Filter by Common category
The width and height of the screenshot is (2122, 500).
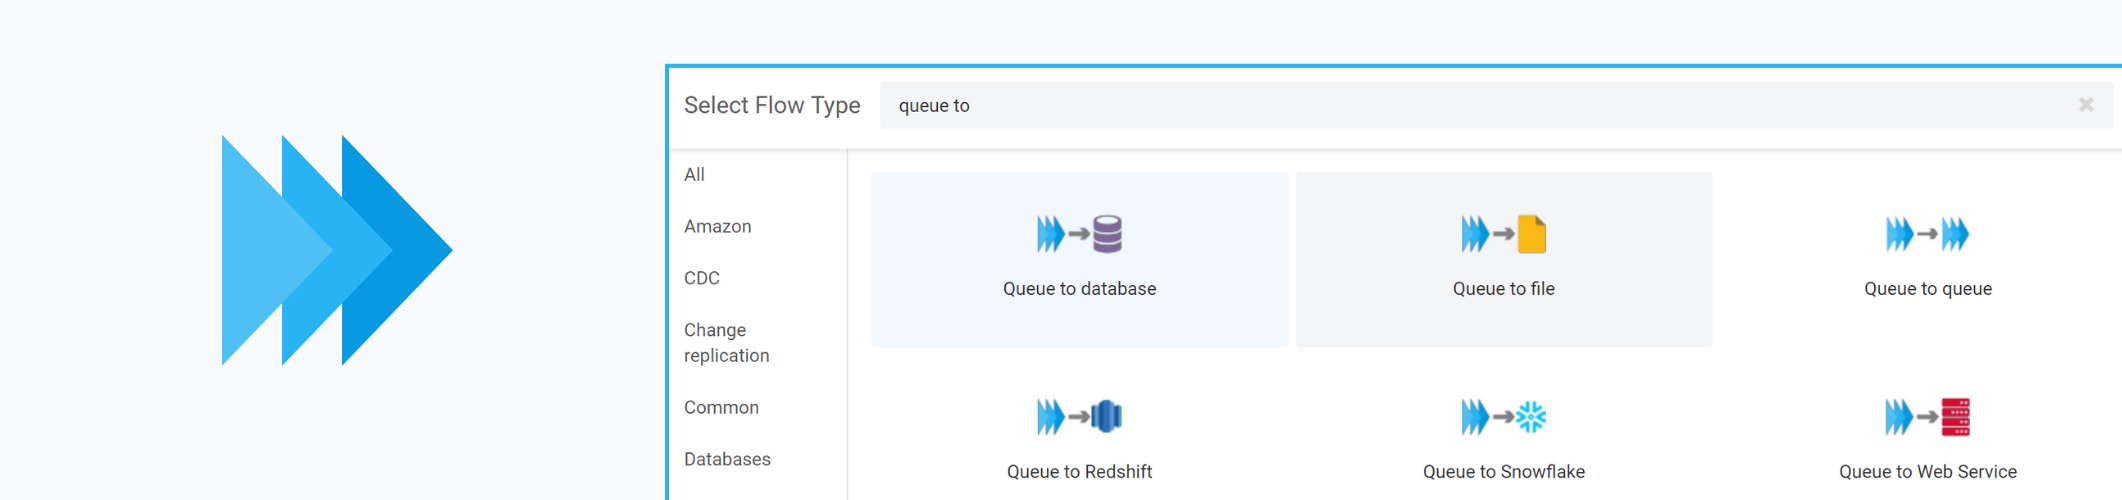[721, 408]
